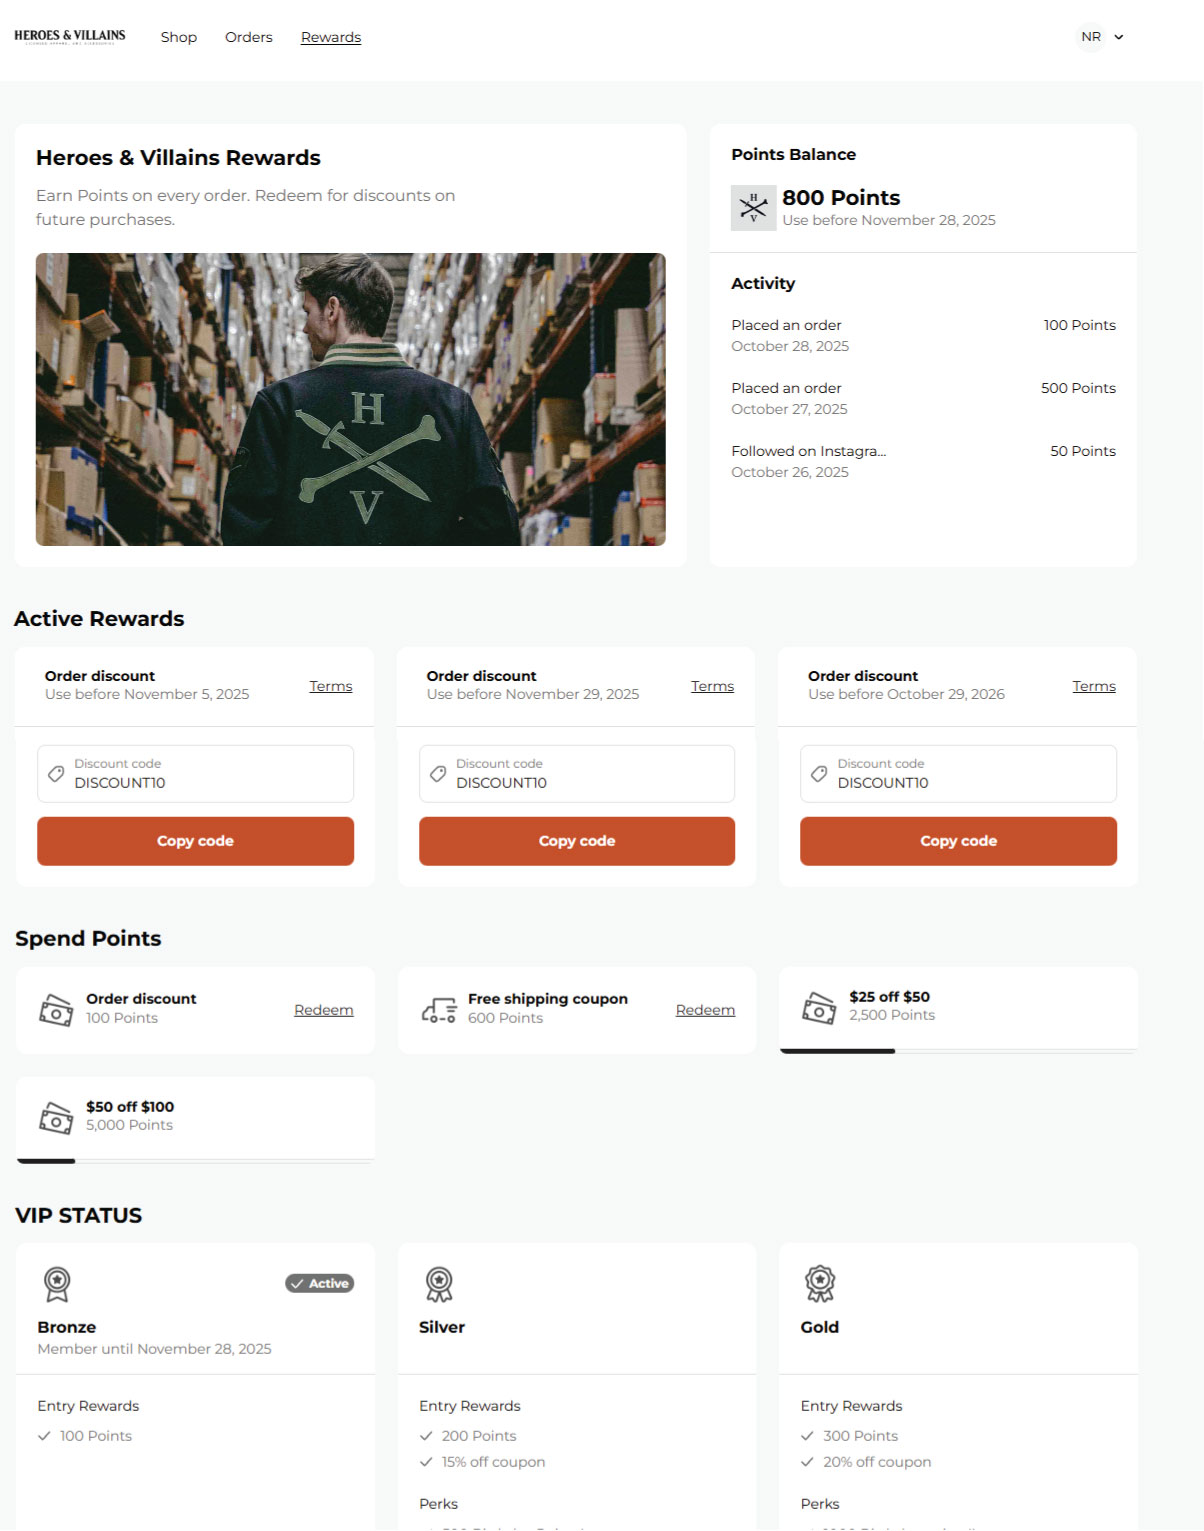Redeem the Free shipping coupon

[705, 1010]
